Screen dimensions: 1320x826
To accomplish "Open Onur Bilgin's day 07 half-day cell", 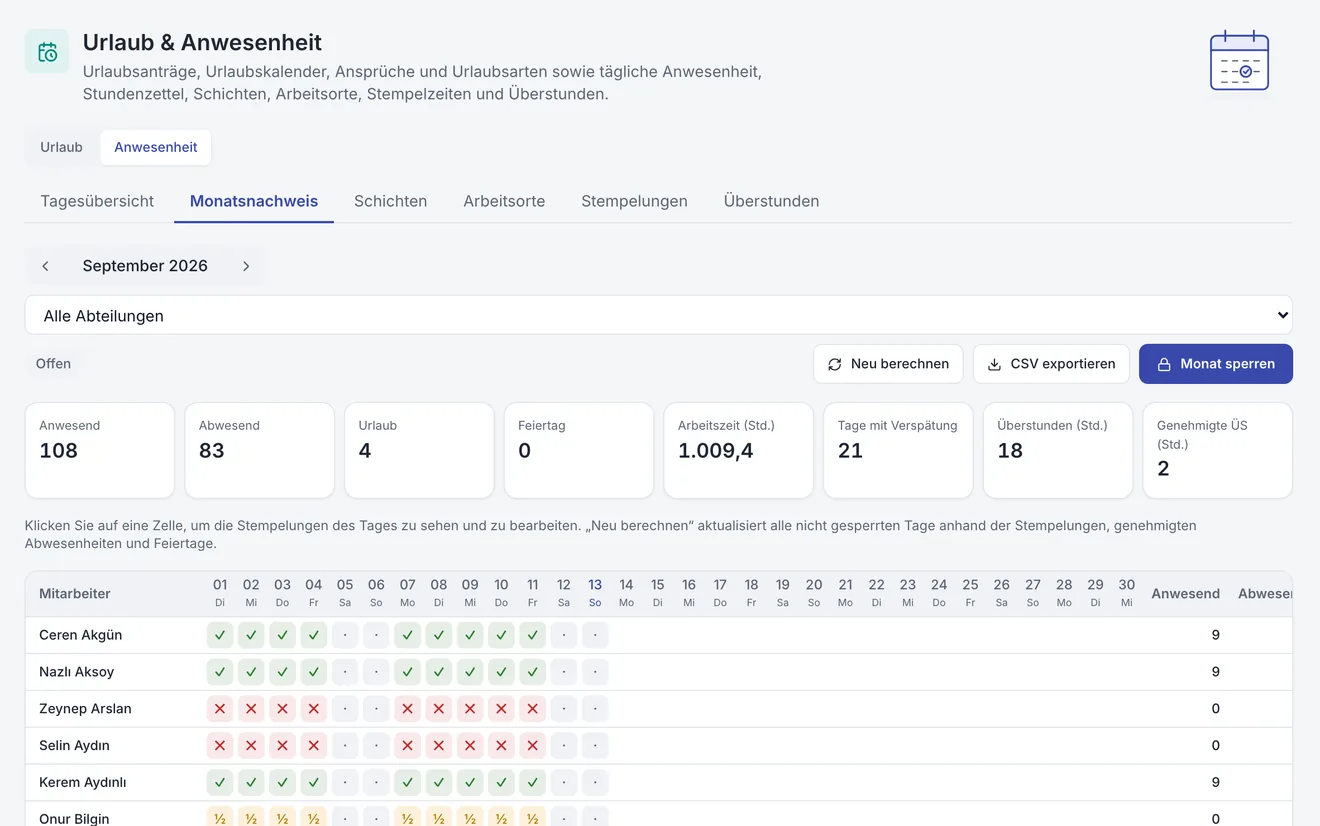I will 407,818.
